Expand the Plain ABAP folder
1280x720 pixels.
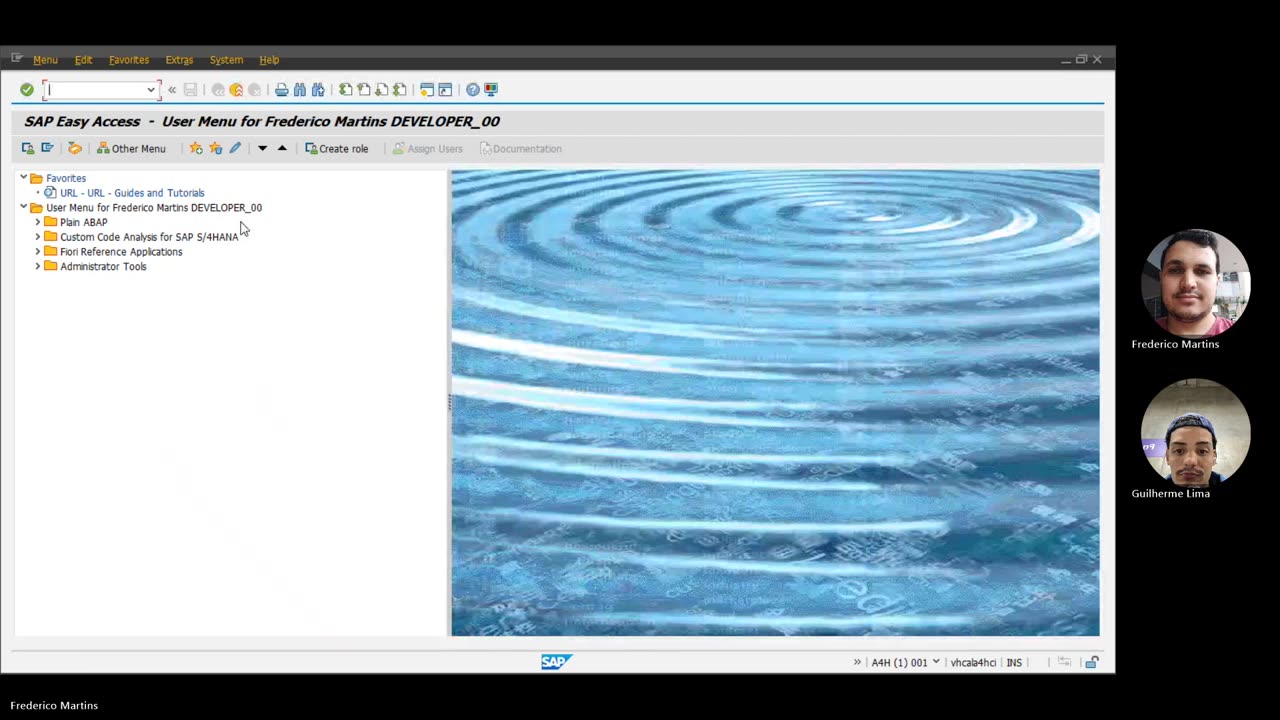(x=38, y=222)
